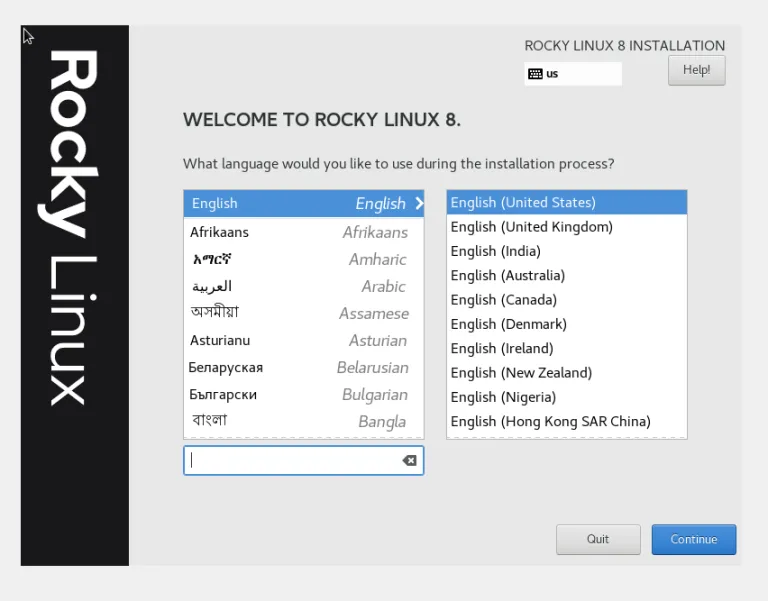Viewport: 768px width, 601px height.
Task: Choose English (India) locale
Action: tap(567, 251)
